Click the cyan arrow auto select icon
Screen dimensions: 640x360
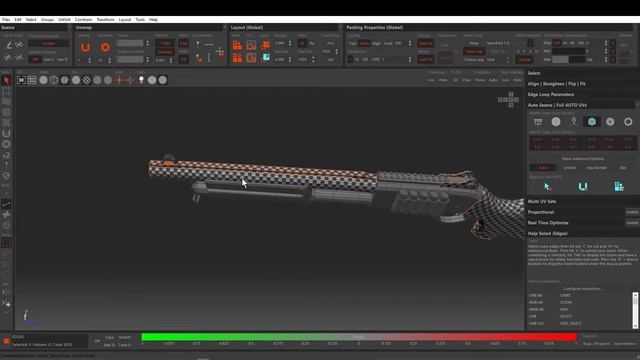click(547, 187)
